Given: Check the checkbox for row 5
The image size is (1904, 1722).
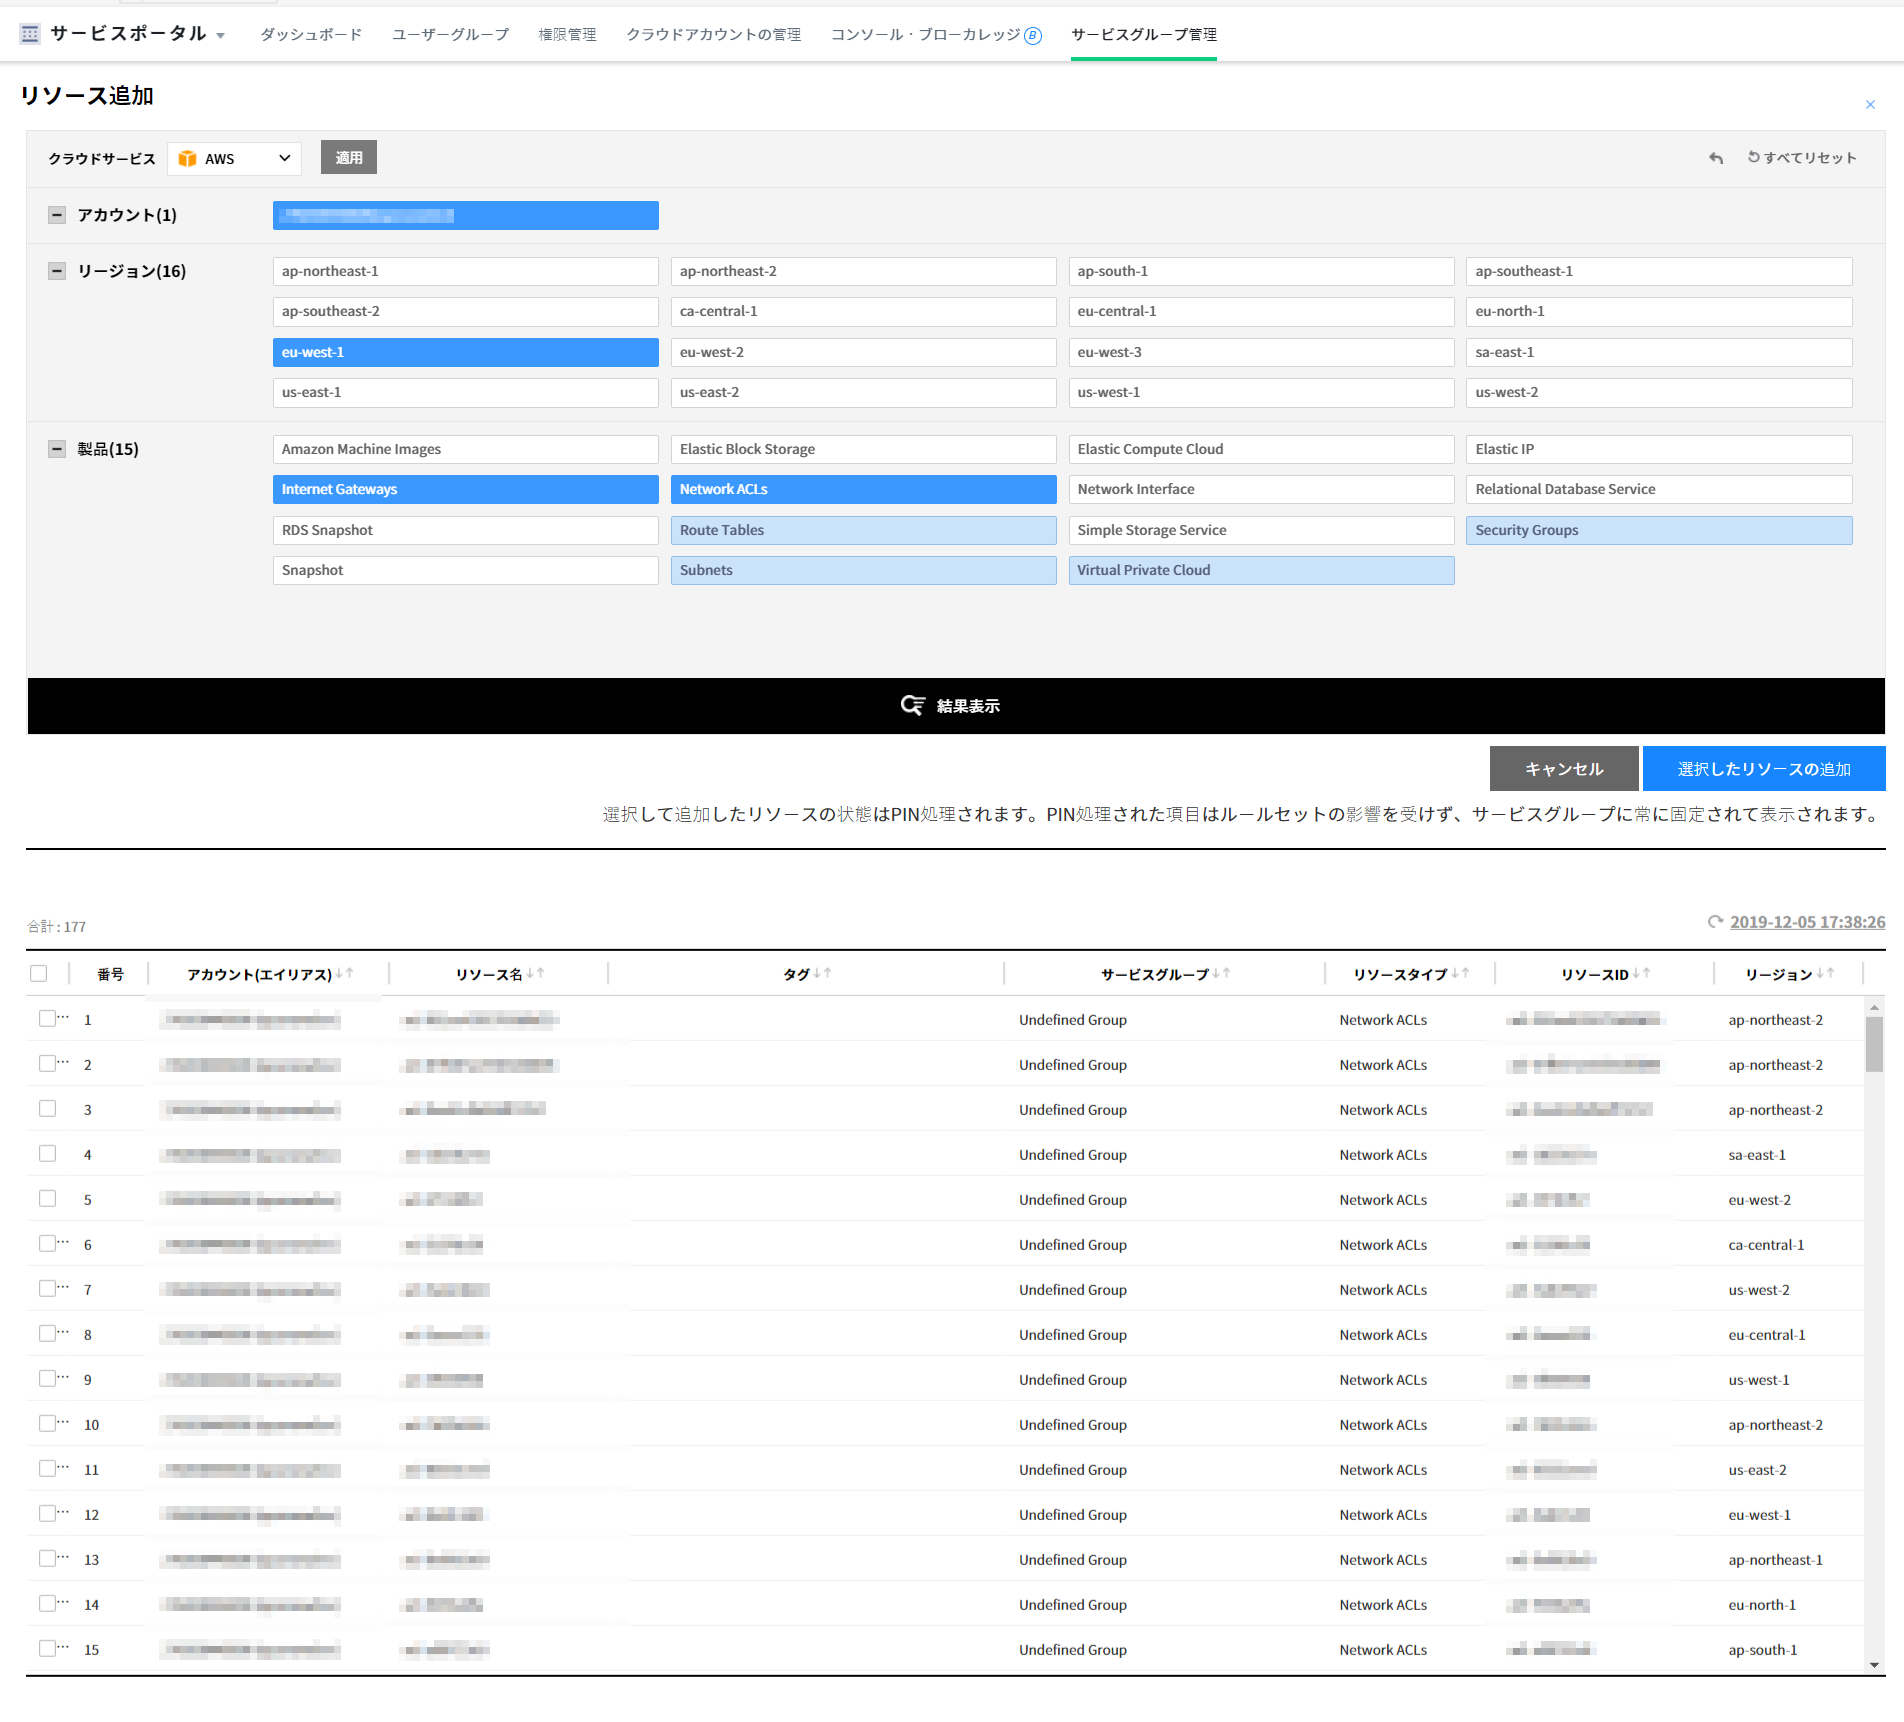Looking at the screenshot, I should coord(47,1199).
